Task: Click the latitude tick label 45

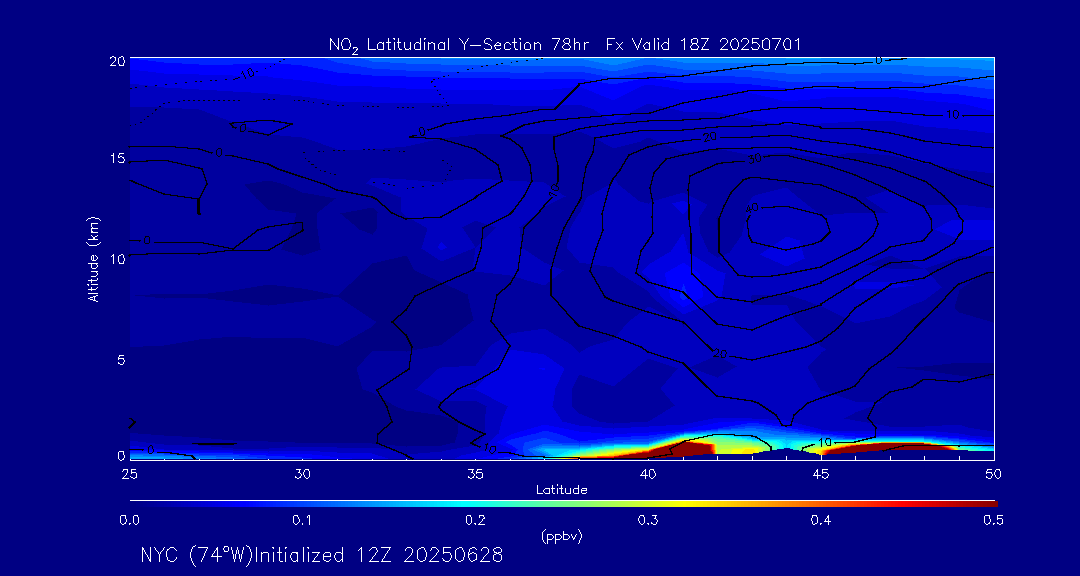Action: click(x=820, y=474)
